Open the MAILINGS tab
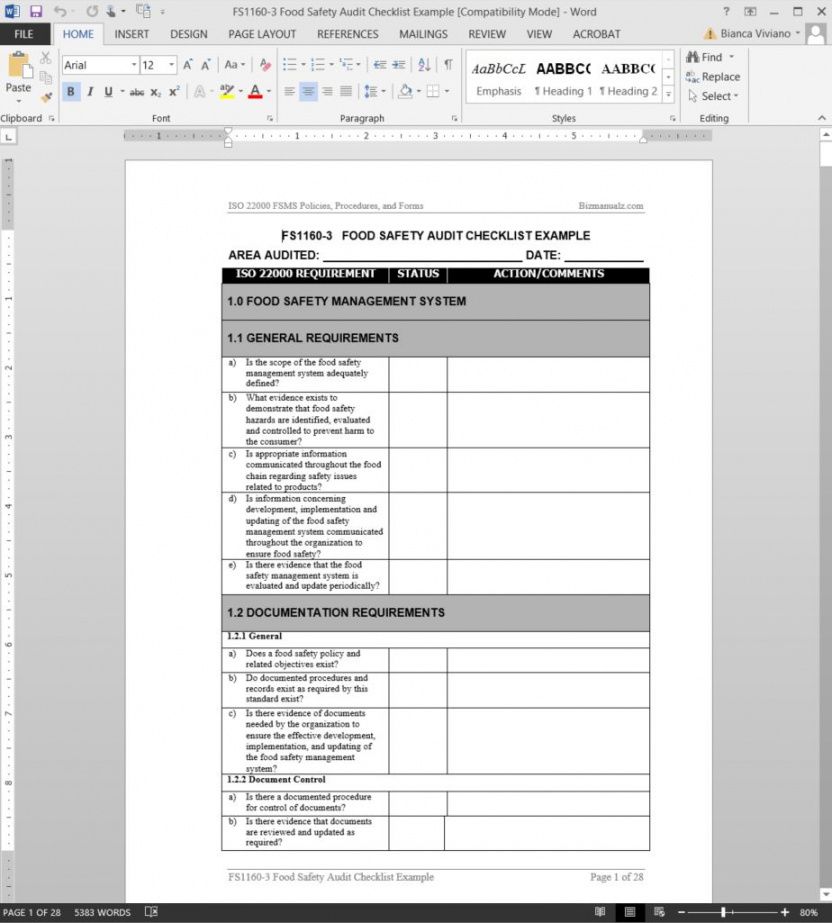This screenshot has width=832, height=923. click(423, 33)
